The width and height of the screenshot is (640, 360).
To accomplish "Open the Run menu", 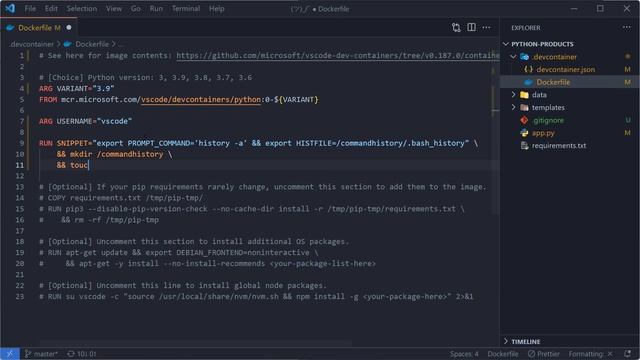I will (156, 9).
